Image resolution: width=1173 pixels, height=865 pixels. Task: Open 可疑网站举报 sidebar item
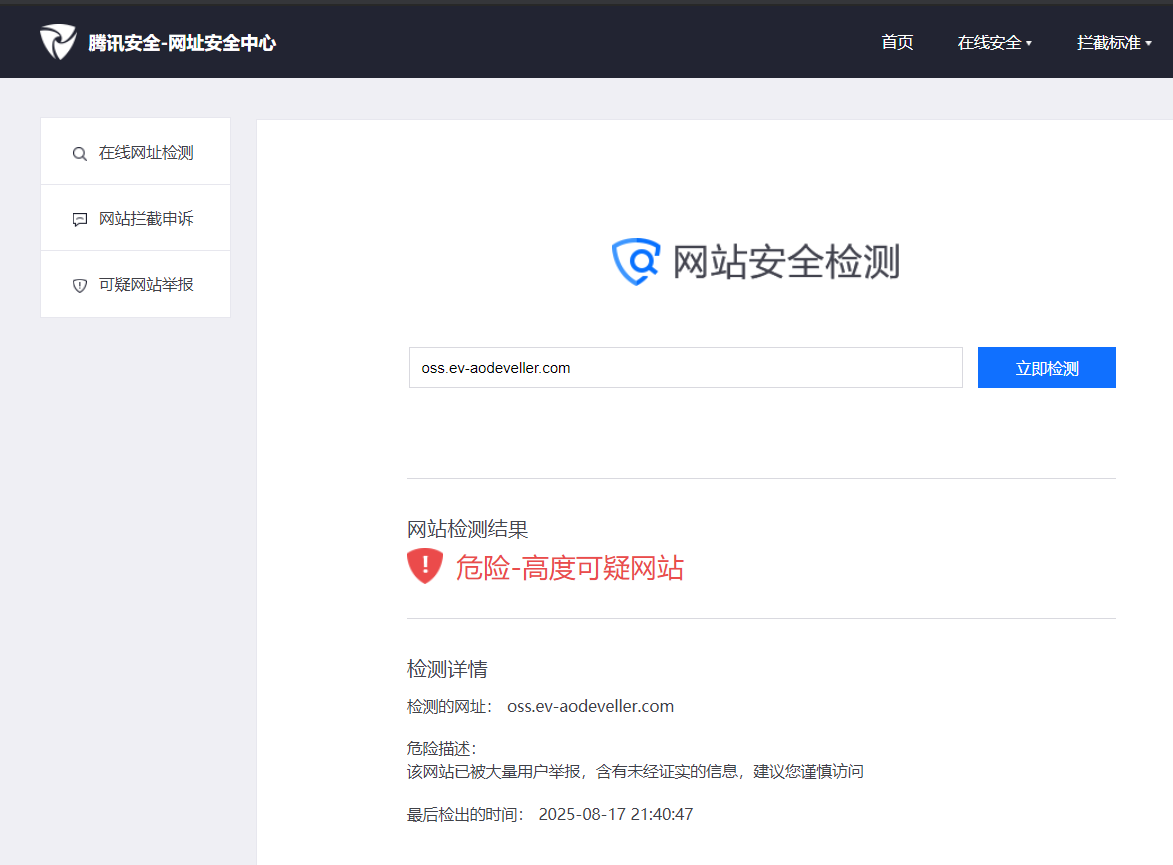point(135,284)
